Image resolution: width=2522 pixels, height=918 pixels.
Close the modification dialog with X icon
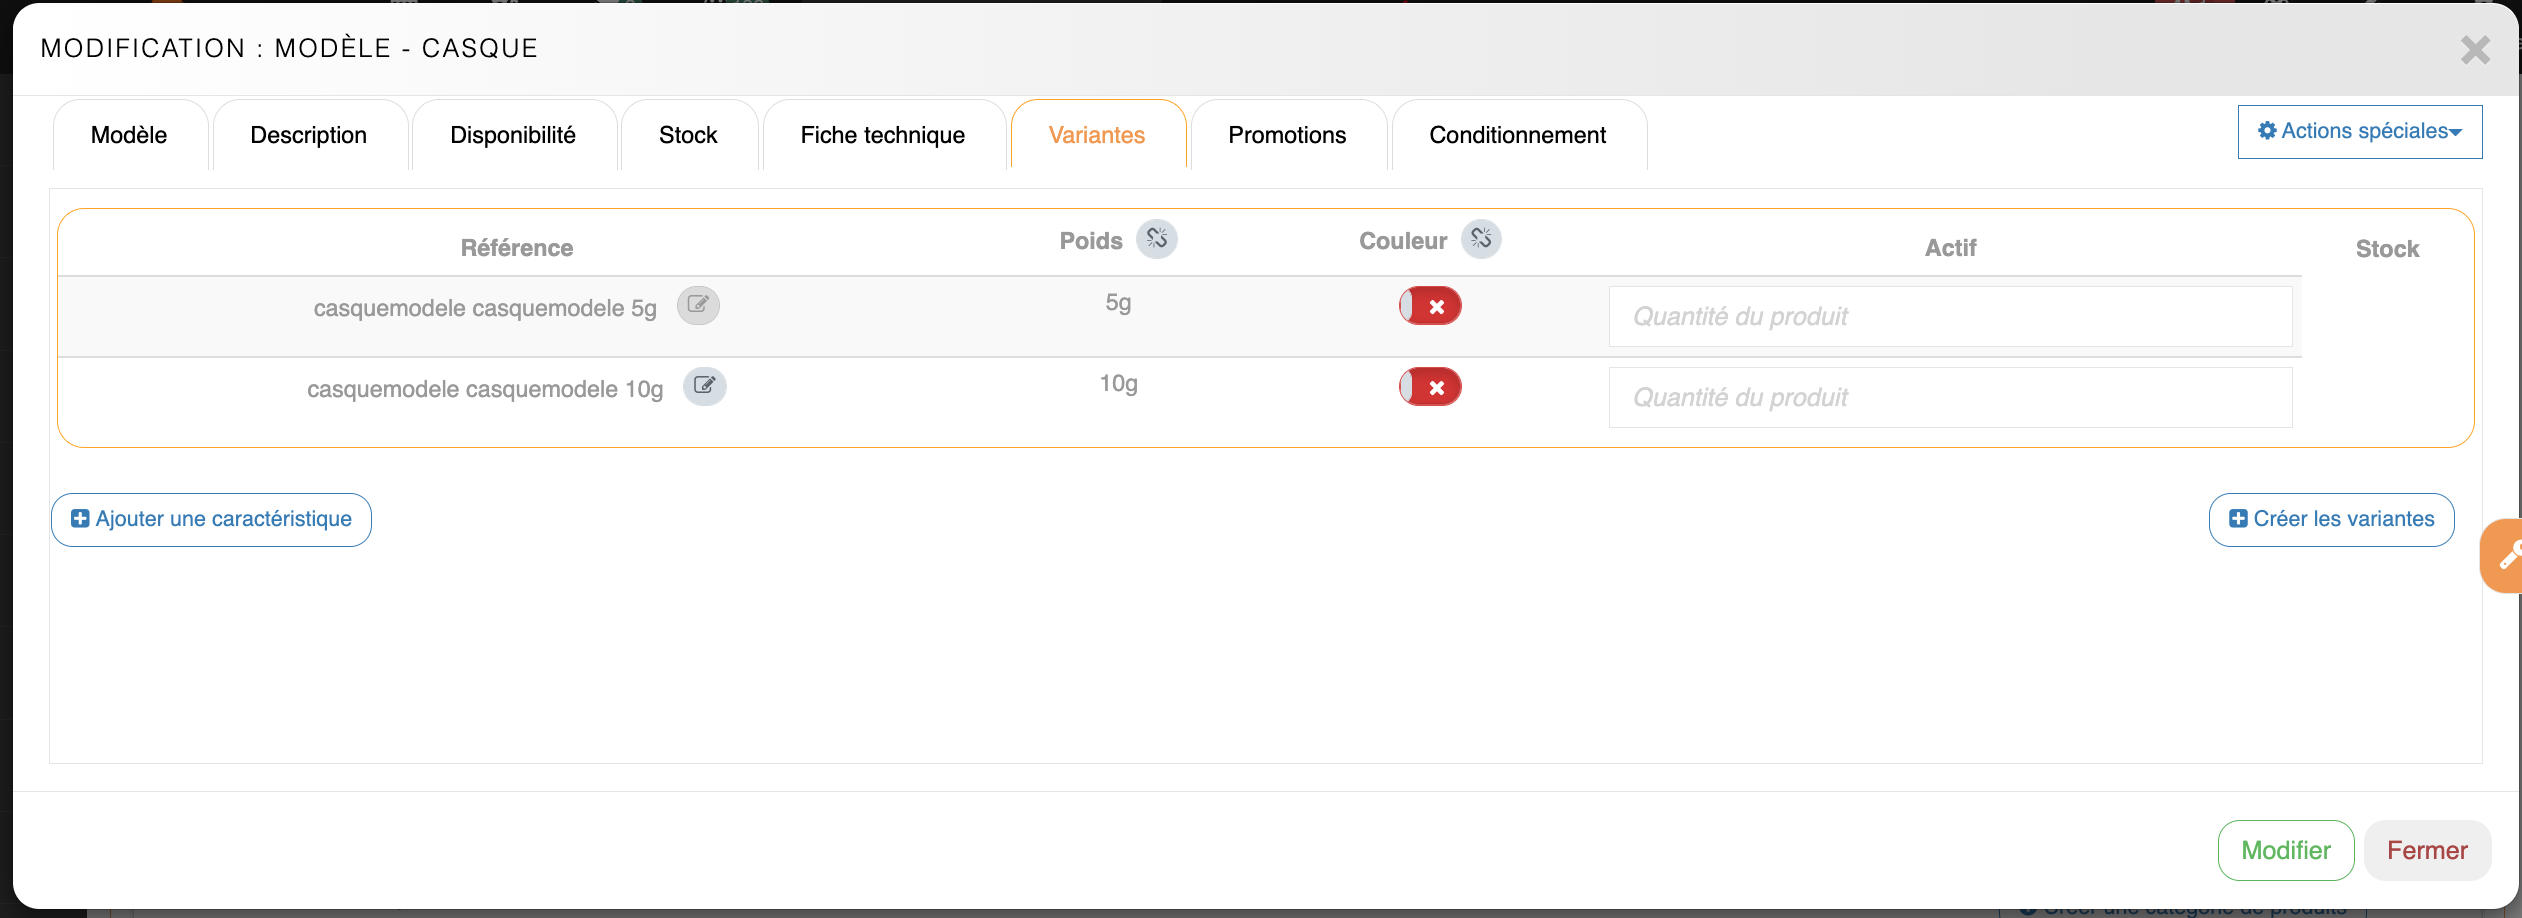click(2474, 50)
